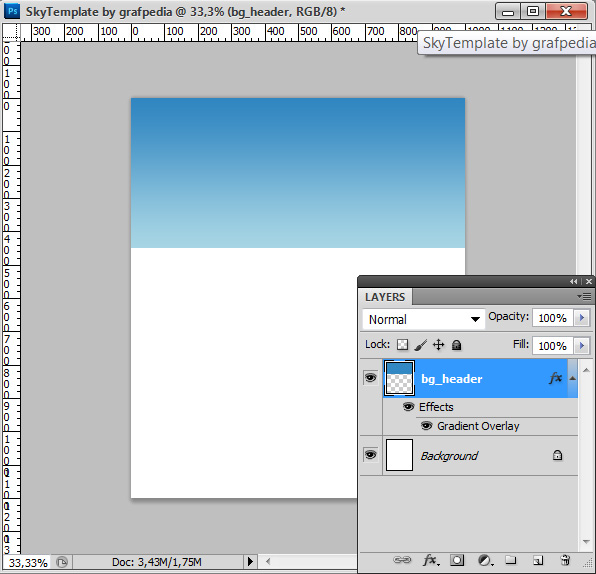Select the Background layer thumbnail
The image size is (596, 574).
pyautogui.click(x=399, y=455)
